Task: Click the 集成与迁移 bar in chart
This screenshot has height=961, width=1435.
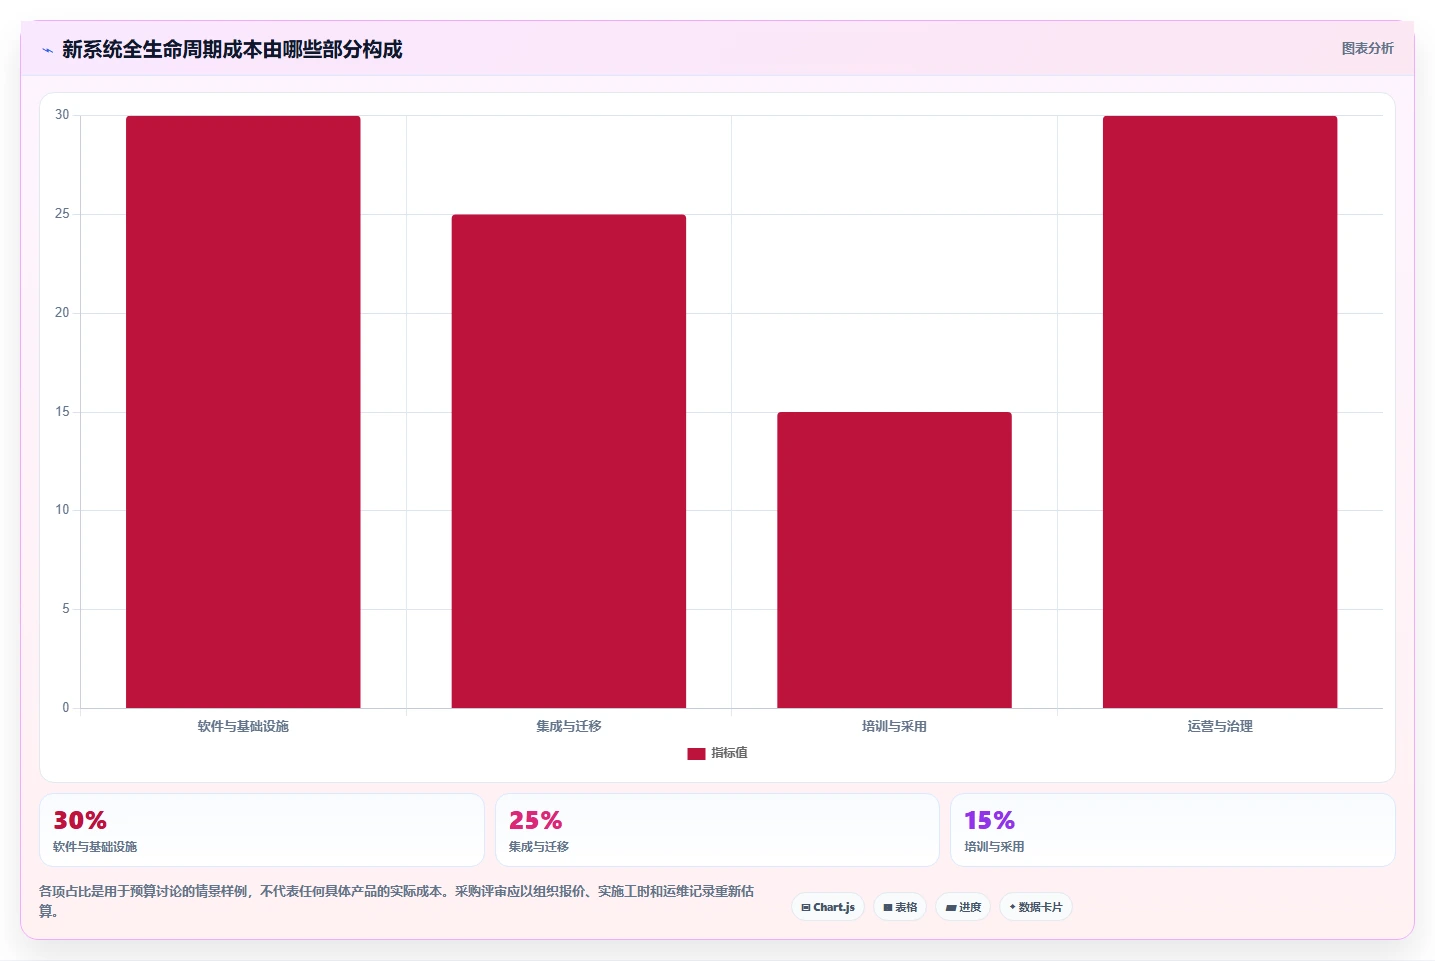Action: [569, 461]
